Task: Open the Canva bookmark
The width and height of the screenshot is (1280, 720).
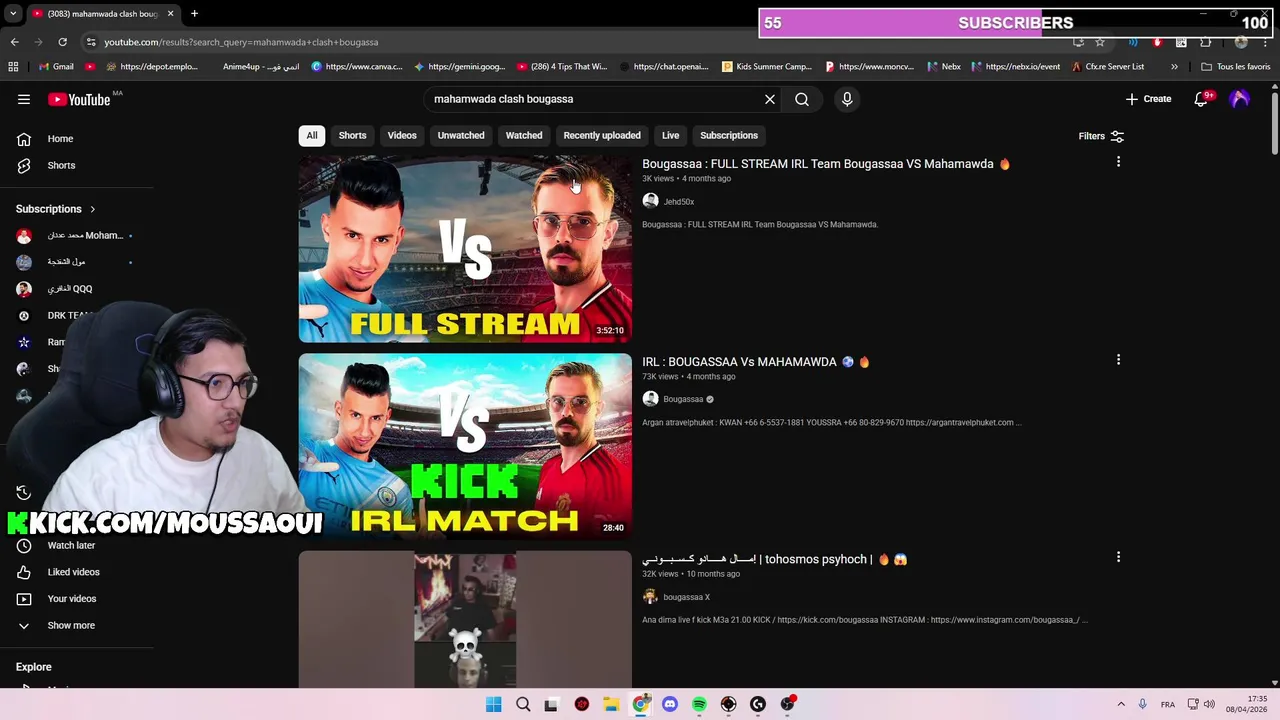Action: point(357,67)
